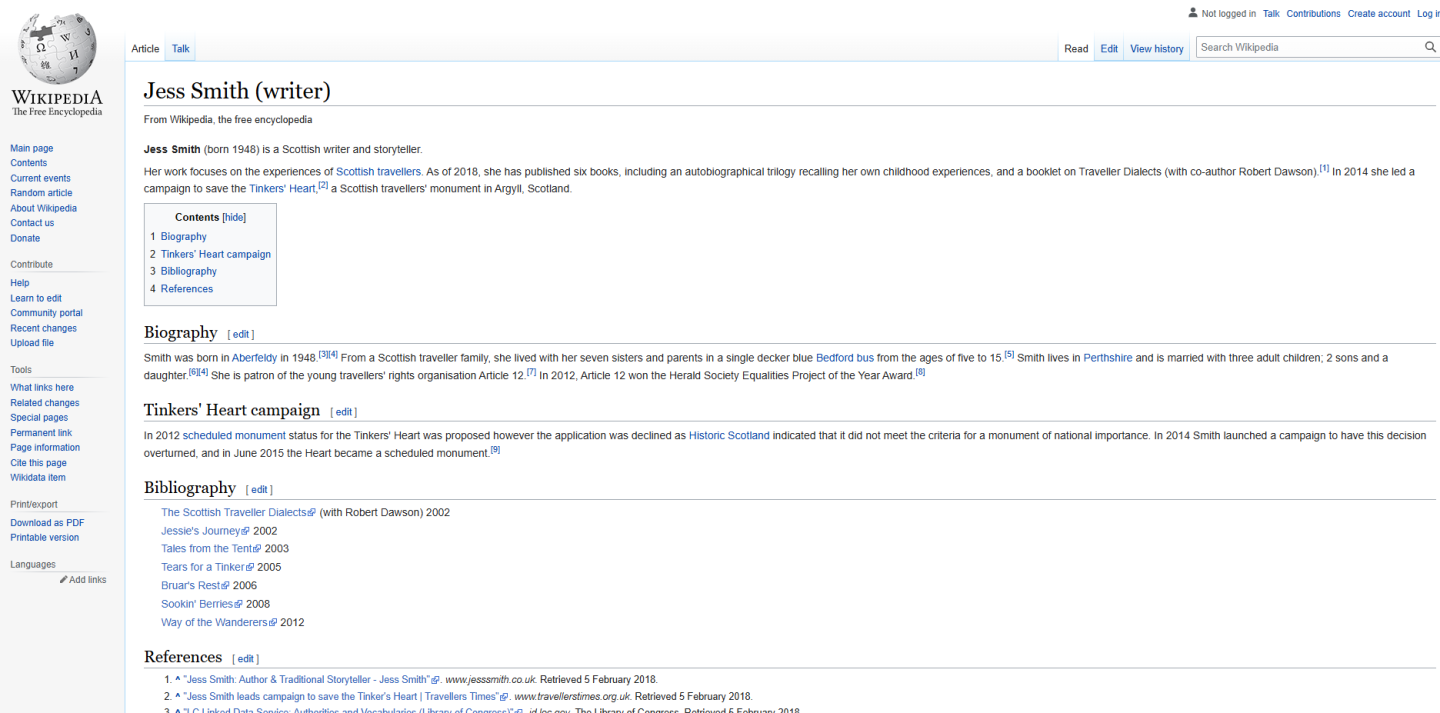
Task: Open the Scottish travellers link
Action: point(378,171)
